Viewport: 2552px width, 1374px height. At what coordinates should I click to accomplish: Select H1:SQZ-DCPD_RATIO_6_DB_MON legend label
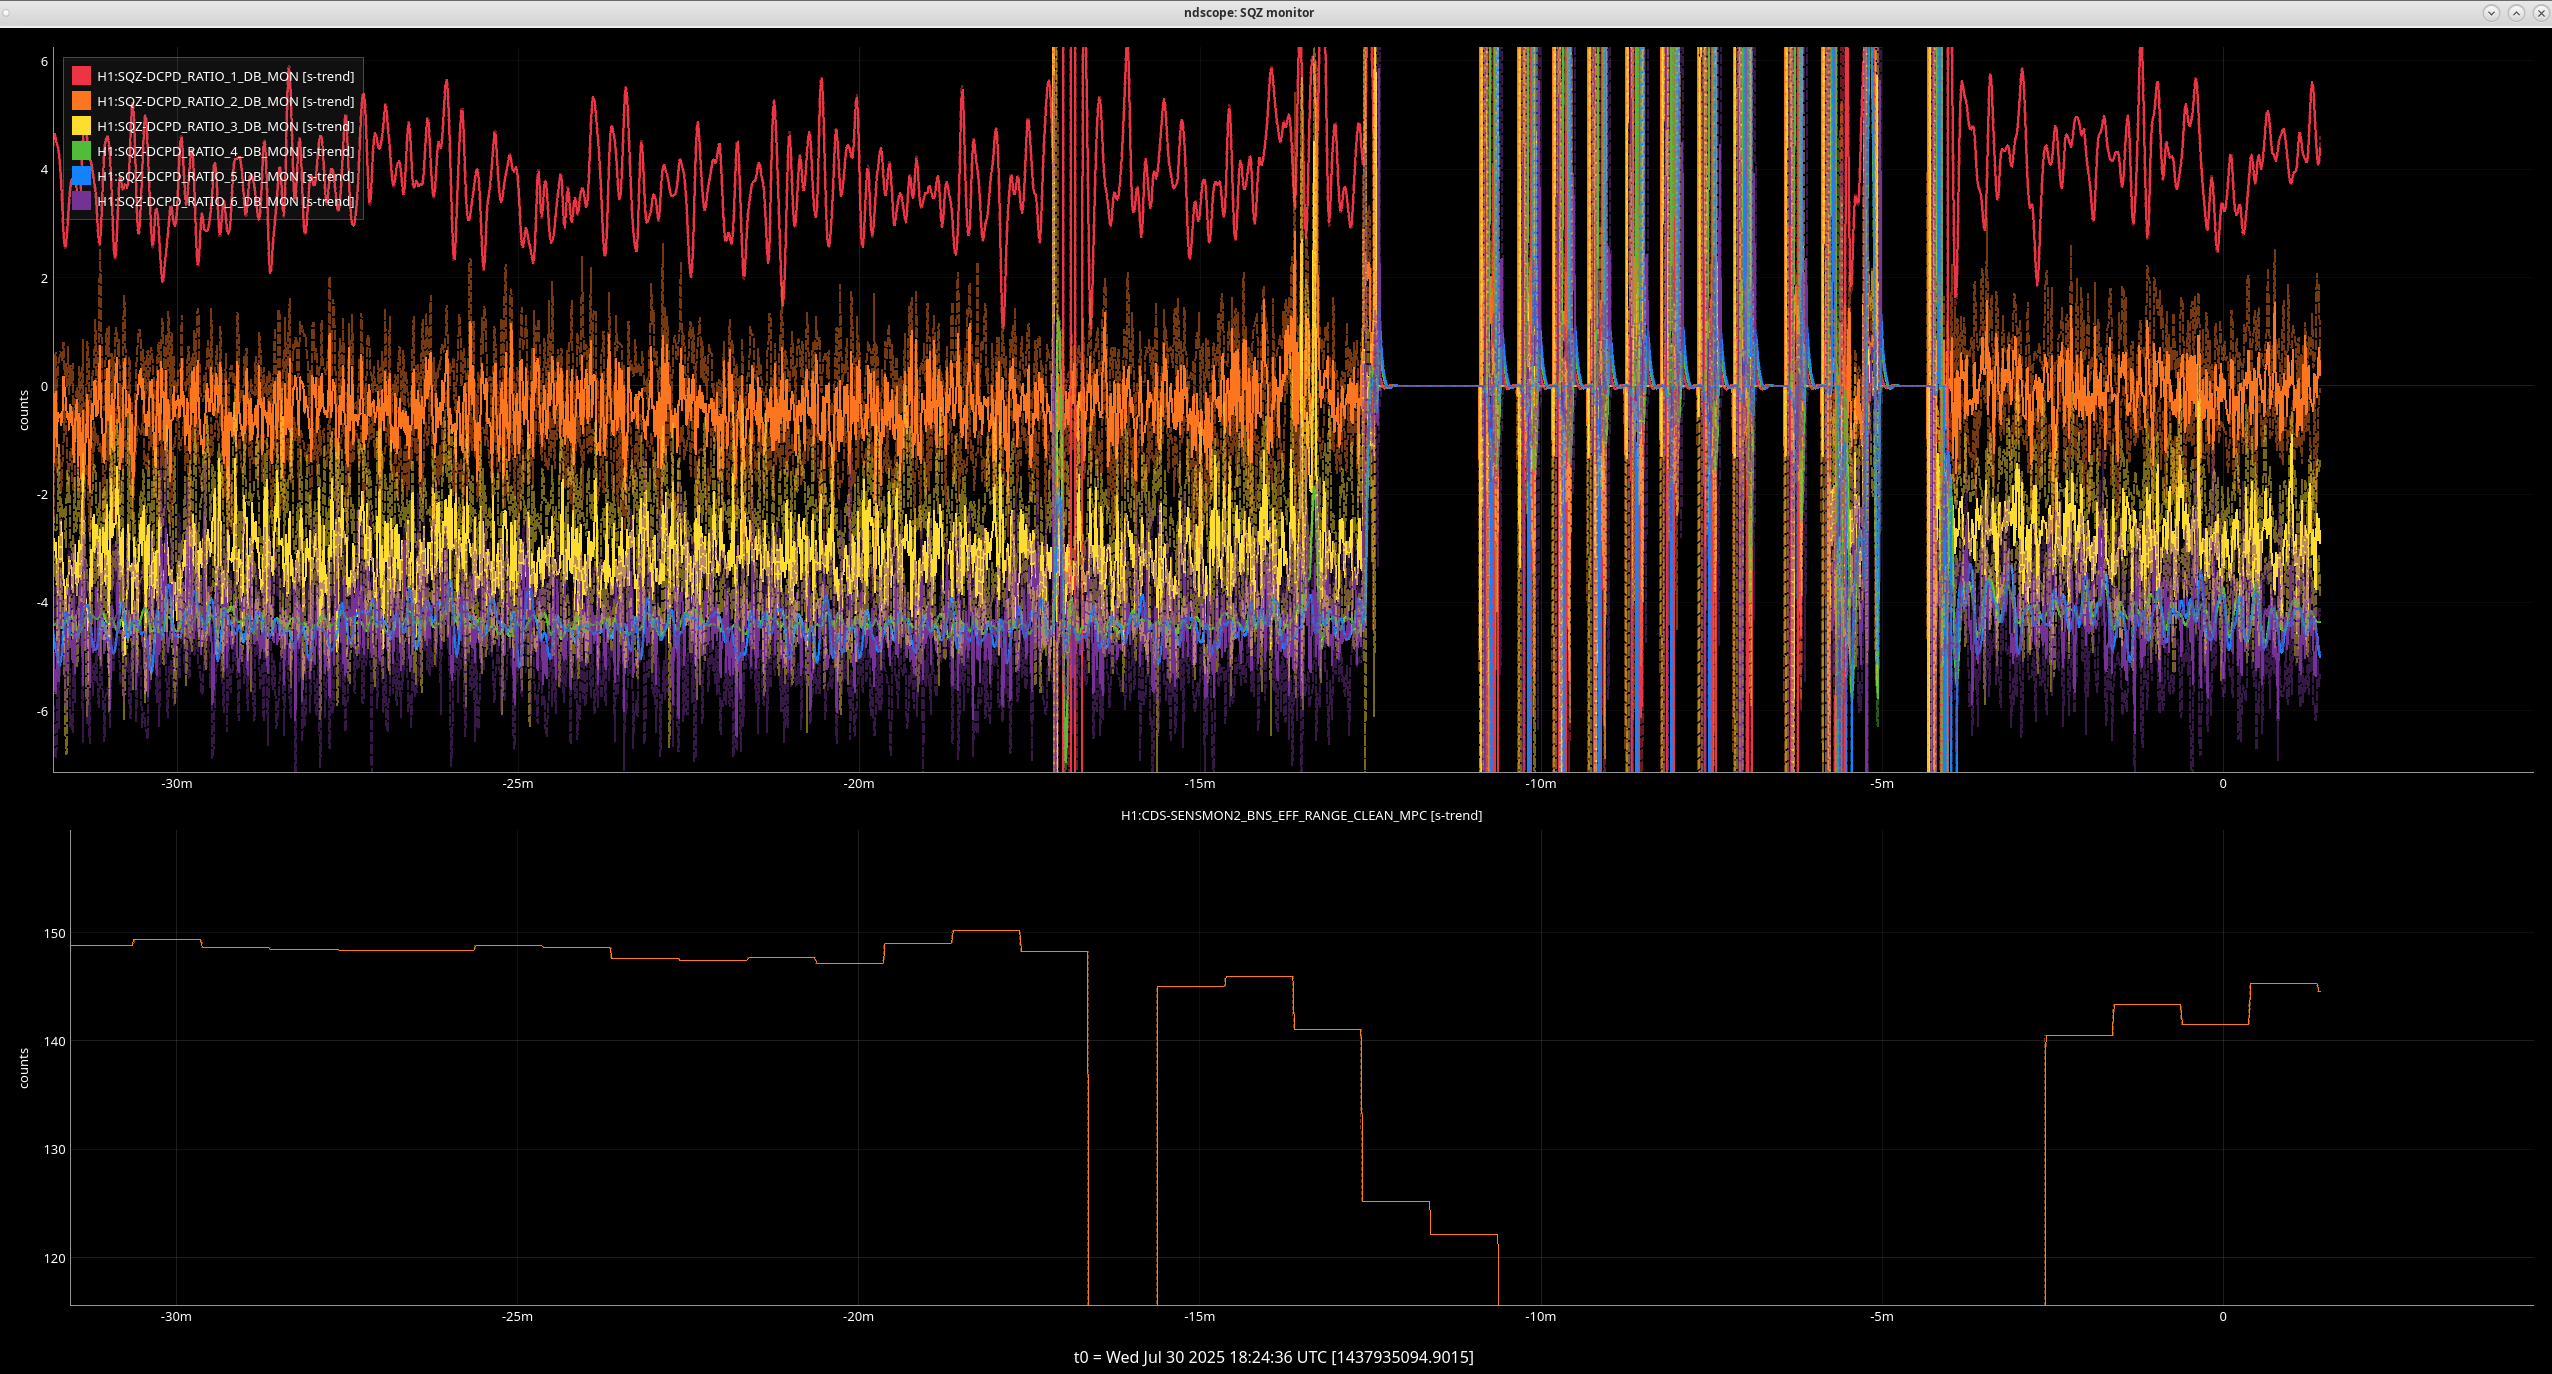tap(225, 201)
